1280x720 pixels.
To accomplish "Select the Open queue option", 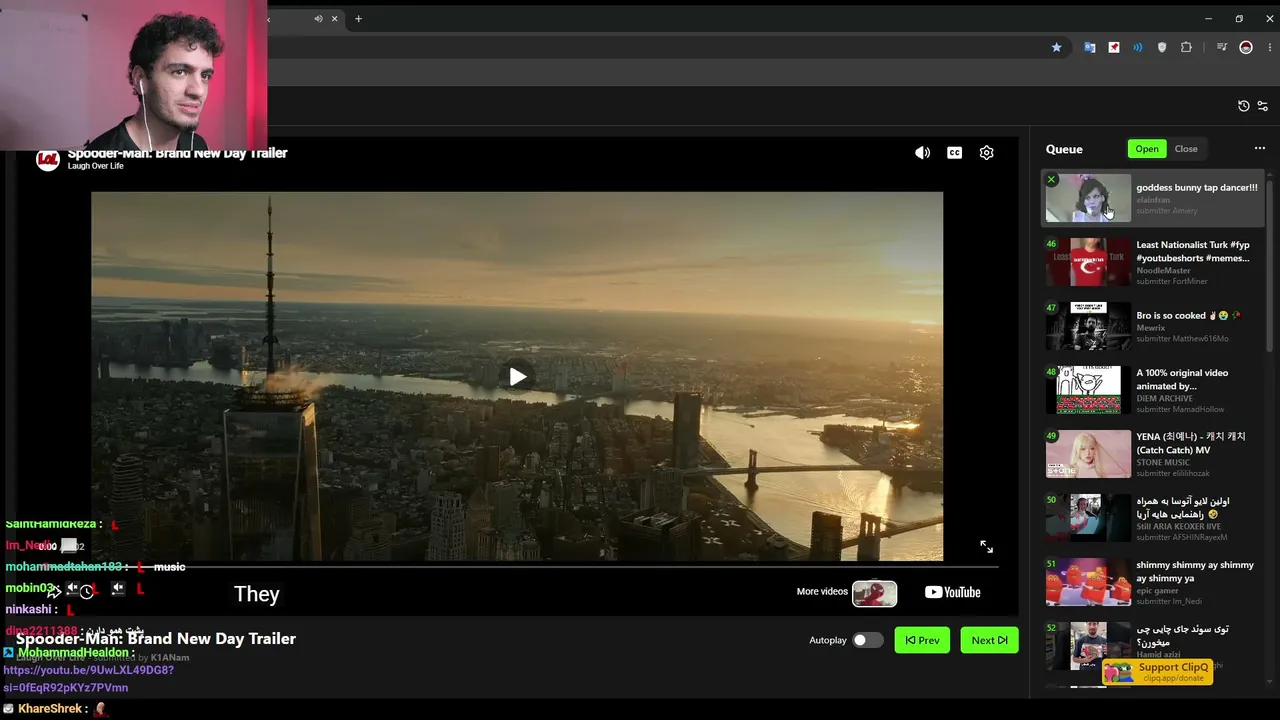I will pyautogui.click(x=1147, y=149).
